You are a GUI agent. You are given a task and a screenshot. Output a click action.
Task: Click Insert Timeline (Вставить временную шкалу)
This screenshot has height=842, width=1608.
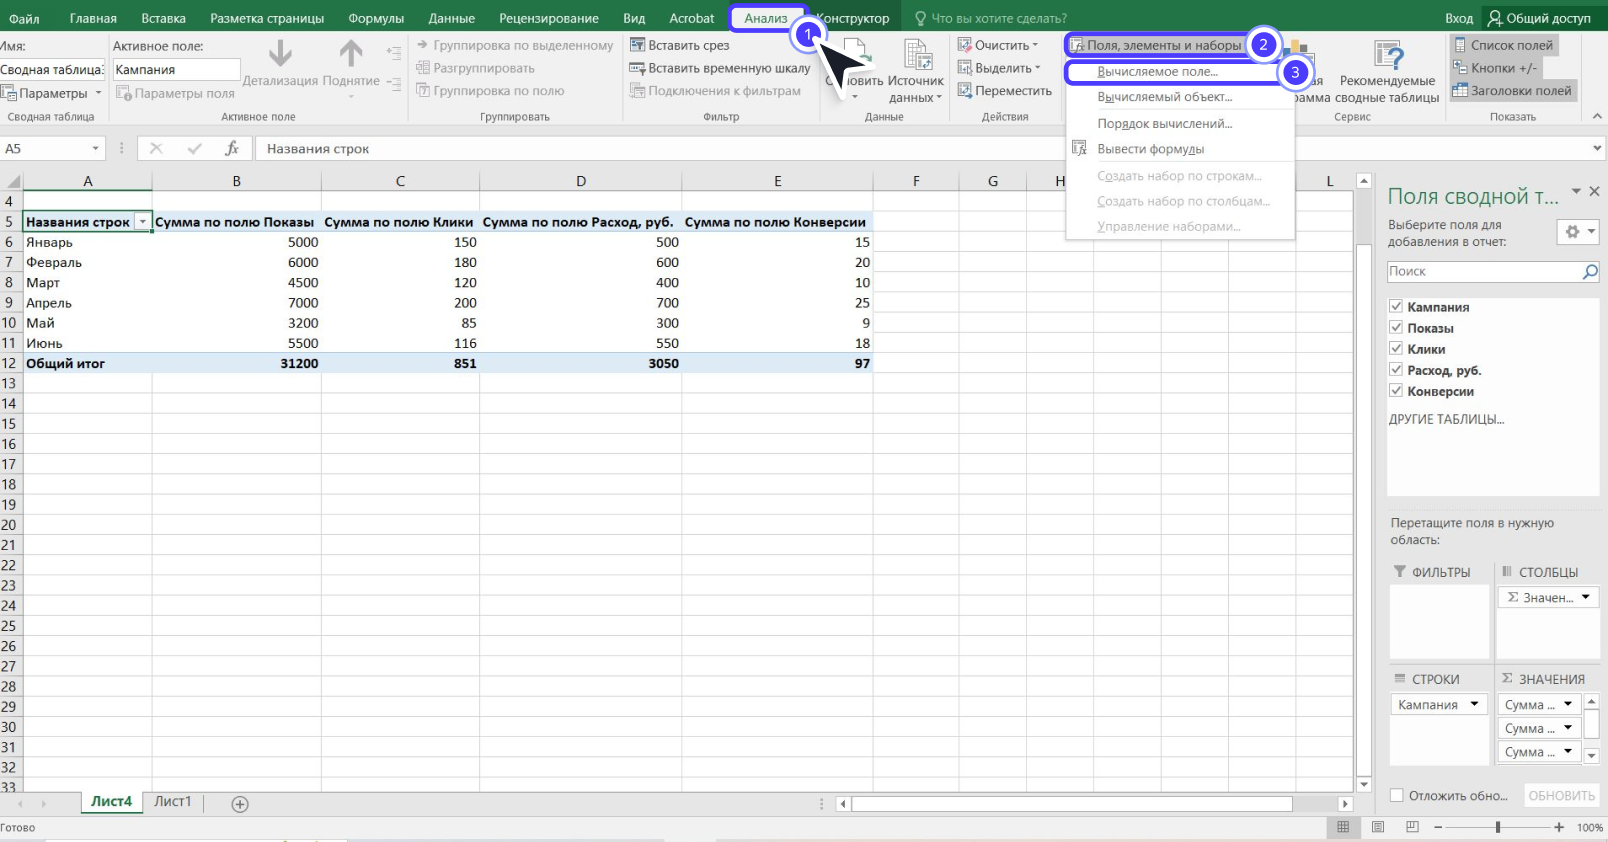point(720,68)
